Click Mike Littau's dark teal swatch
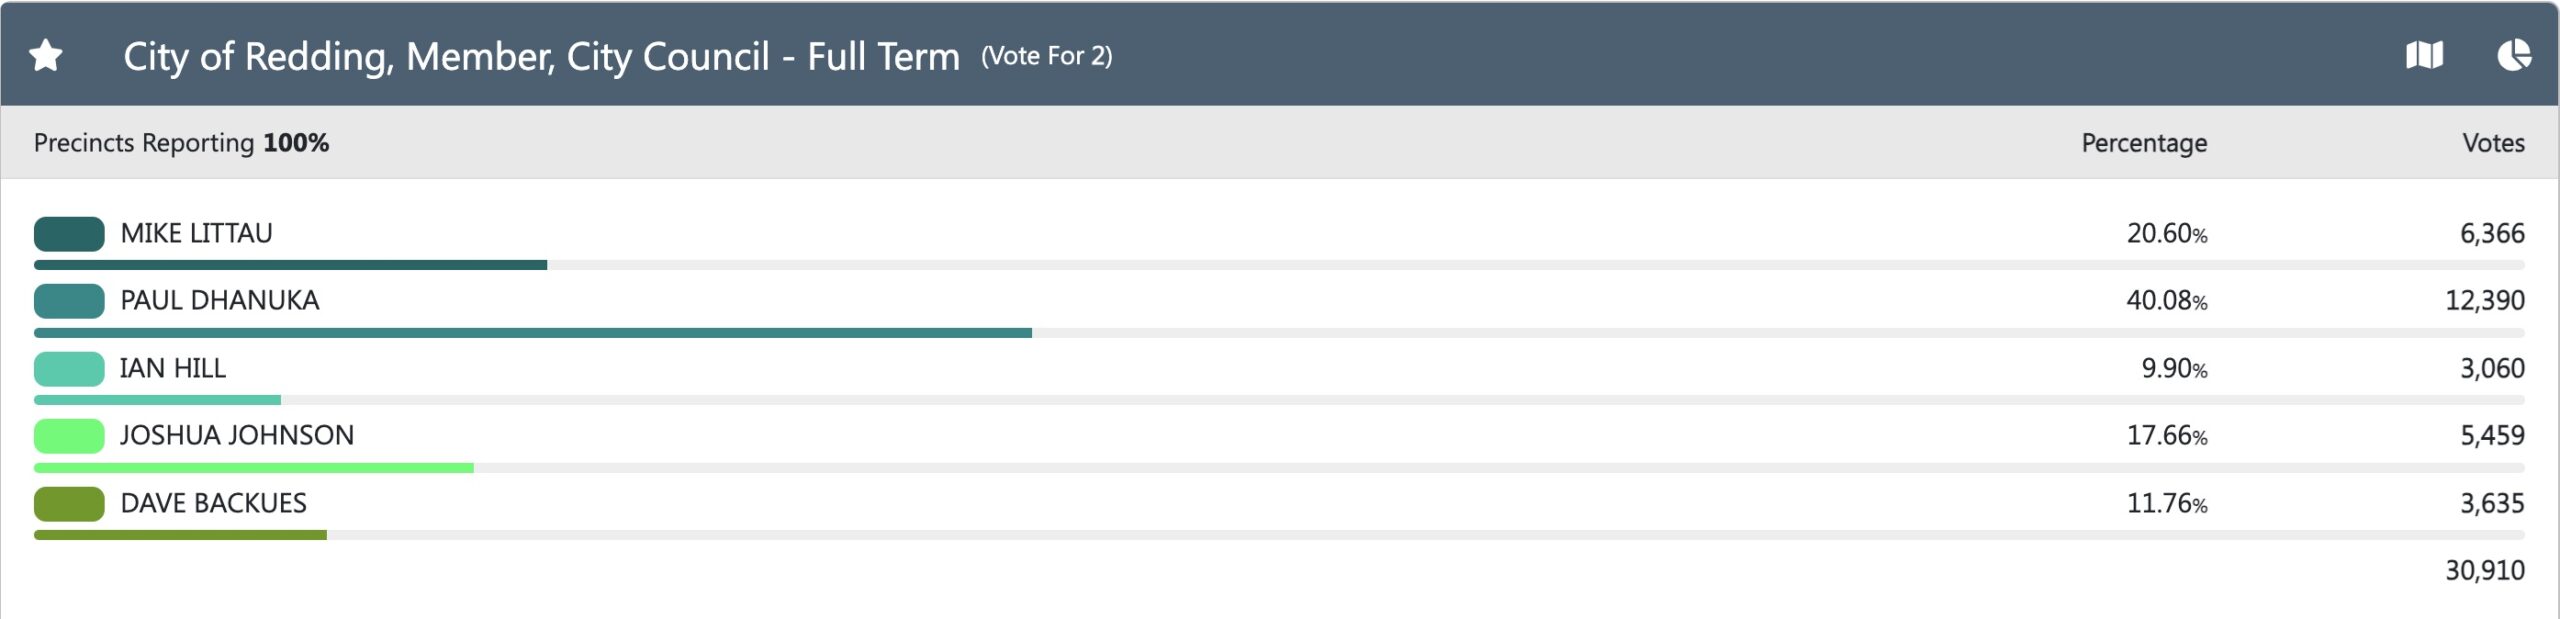The image size is (2560, 619). pos(69,234)
